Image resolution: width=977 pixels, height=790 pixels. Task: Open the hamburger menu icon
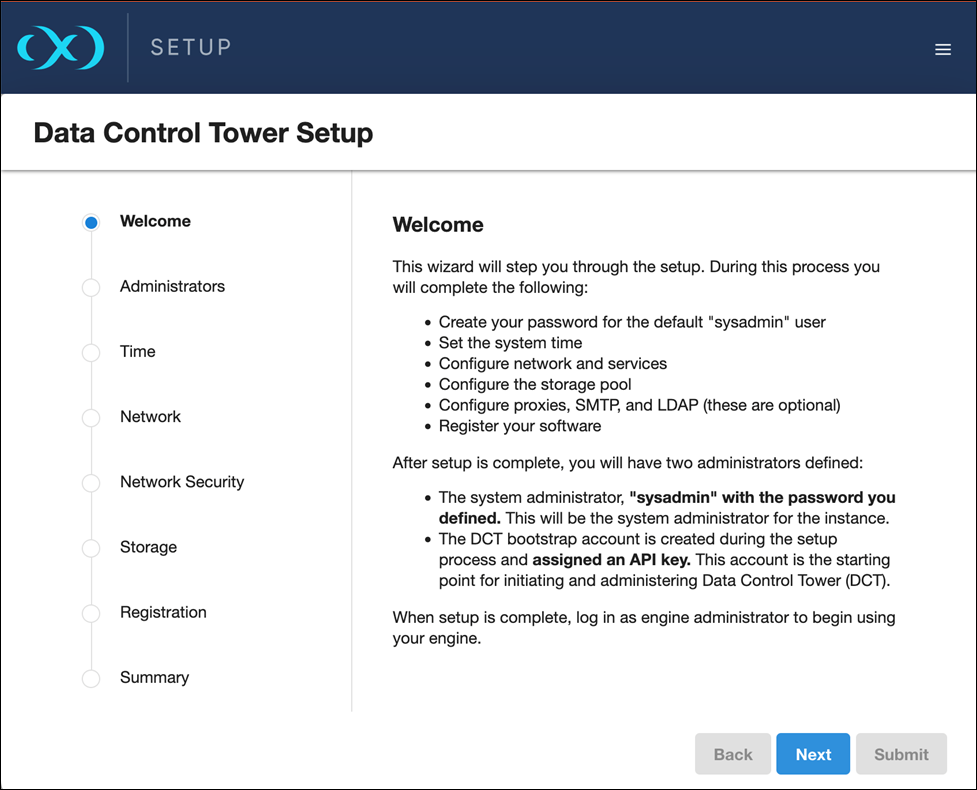pyautogui.click(x=942, y=49)
